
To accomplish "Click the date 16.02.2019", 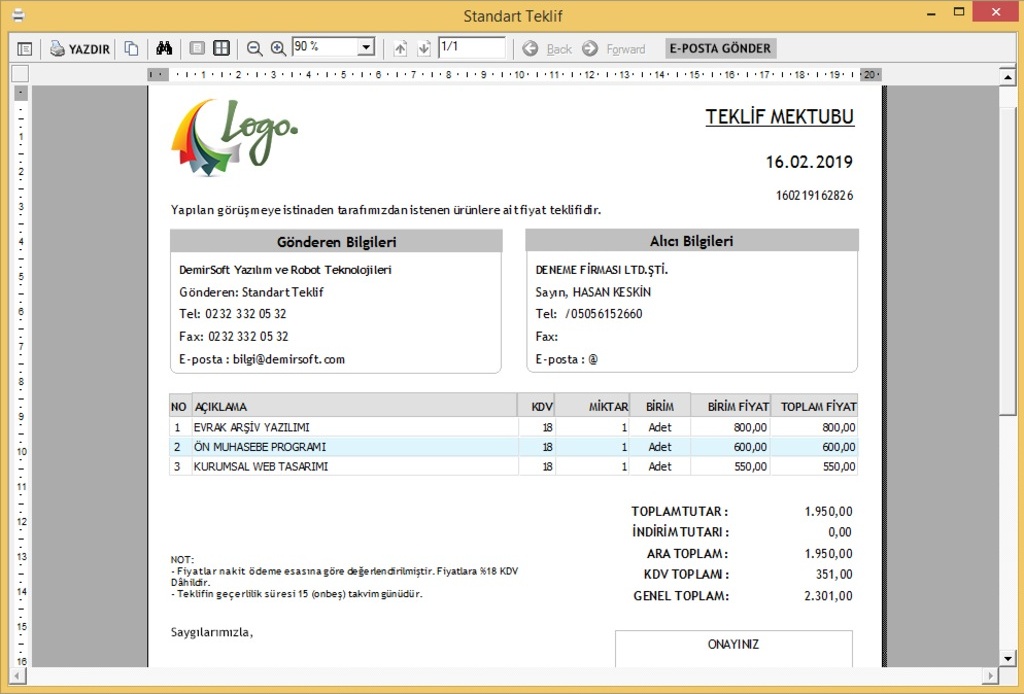I will click(809, 162).
